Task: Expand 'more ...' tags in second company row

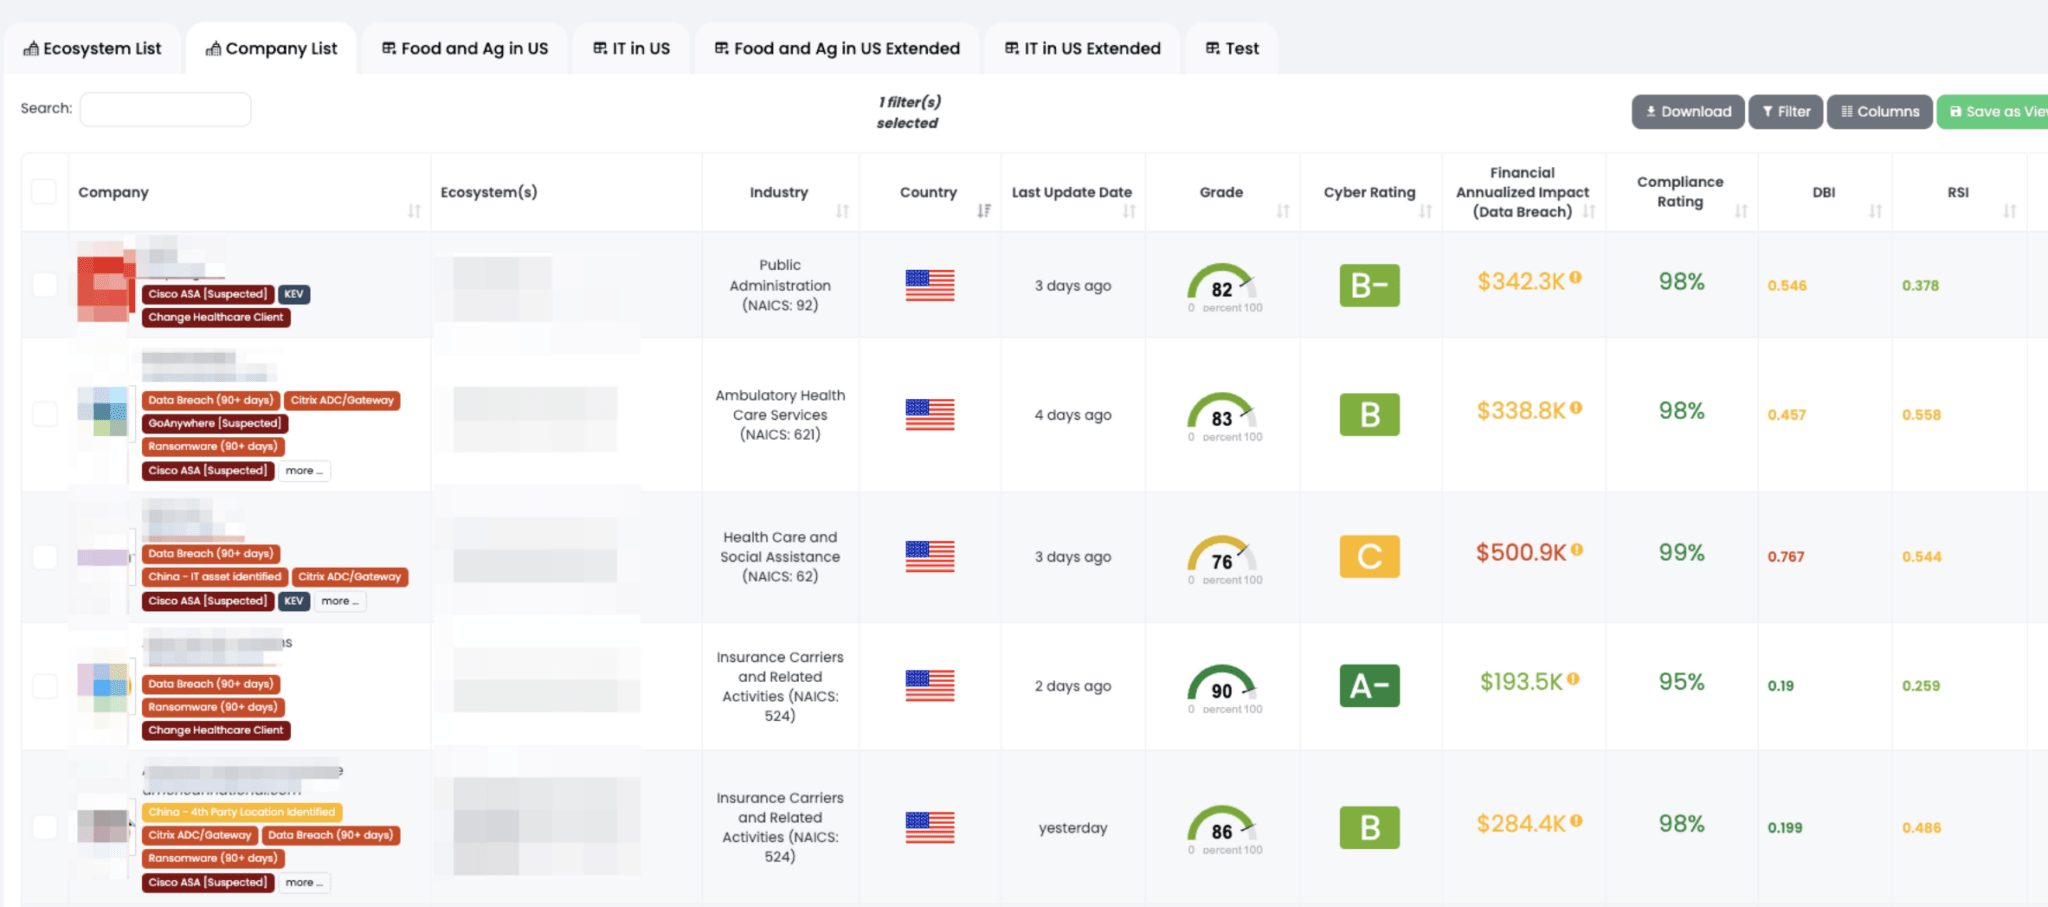Action: (x=304, y=471)
